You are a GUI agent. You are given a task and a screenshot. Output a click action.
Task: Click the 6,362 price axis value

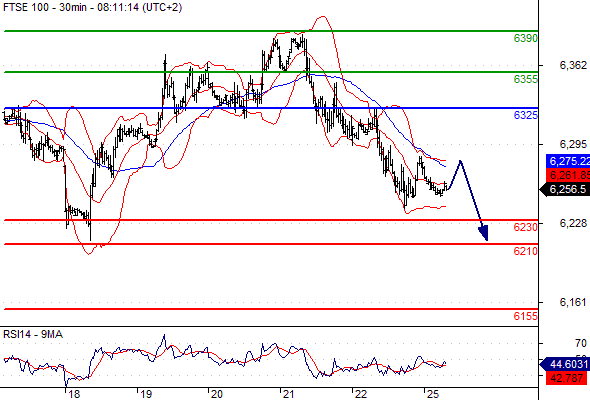click(573, 65)
